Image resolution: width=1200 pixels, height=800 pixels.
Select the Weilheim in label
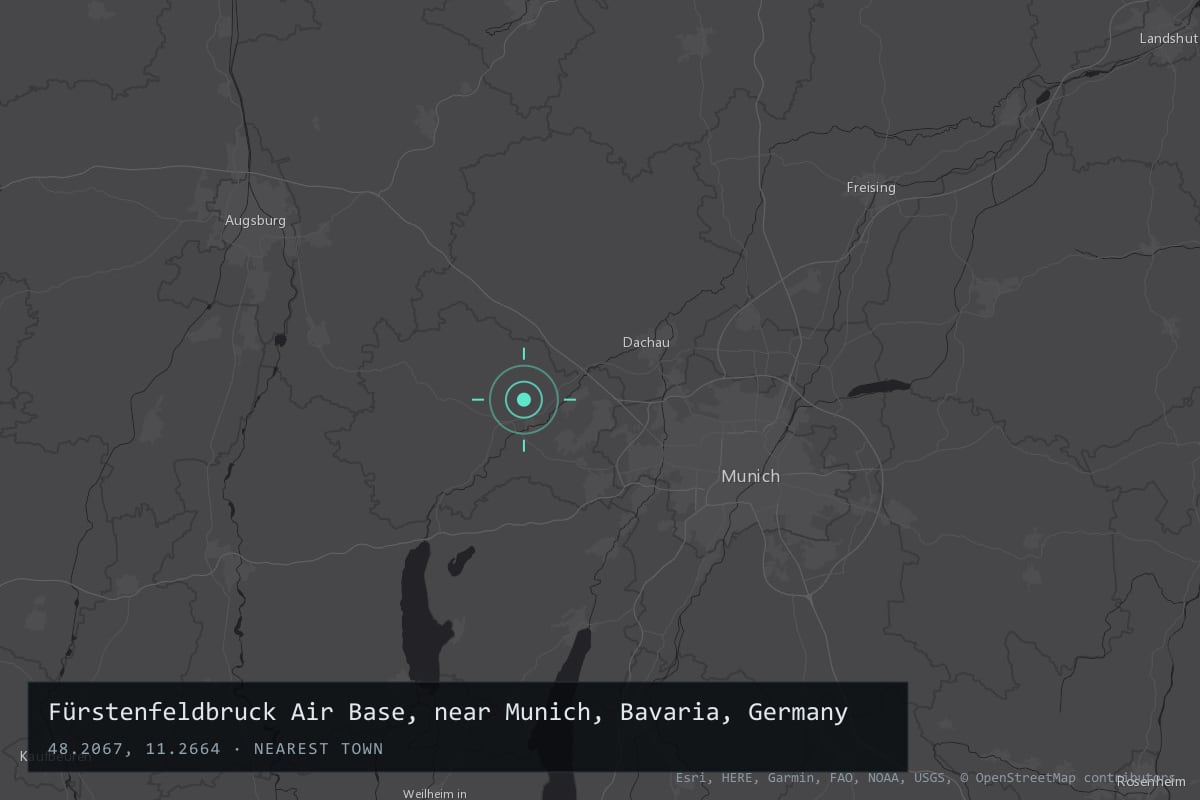coord(435,793)
